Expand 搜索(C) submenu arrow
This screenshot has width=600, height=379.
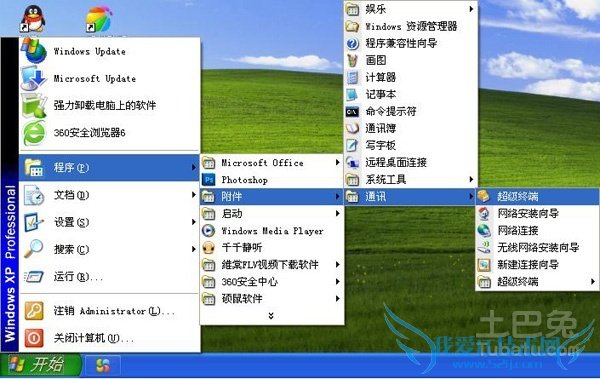click(194, 249)
